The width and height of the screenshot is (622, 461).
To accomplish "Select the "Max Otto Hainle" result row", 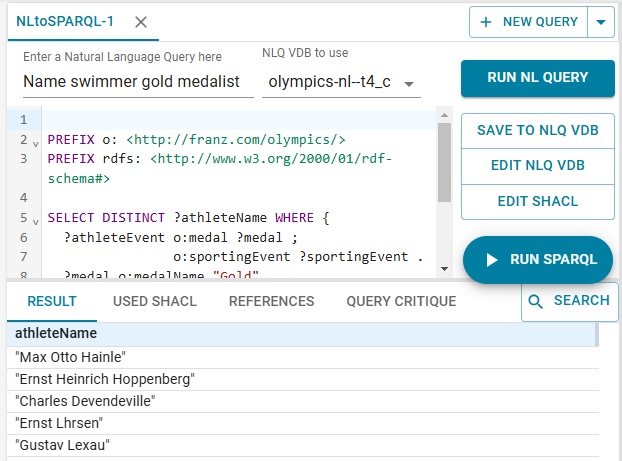I will point(303,357).
